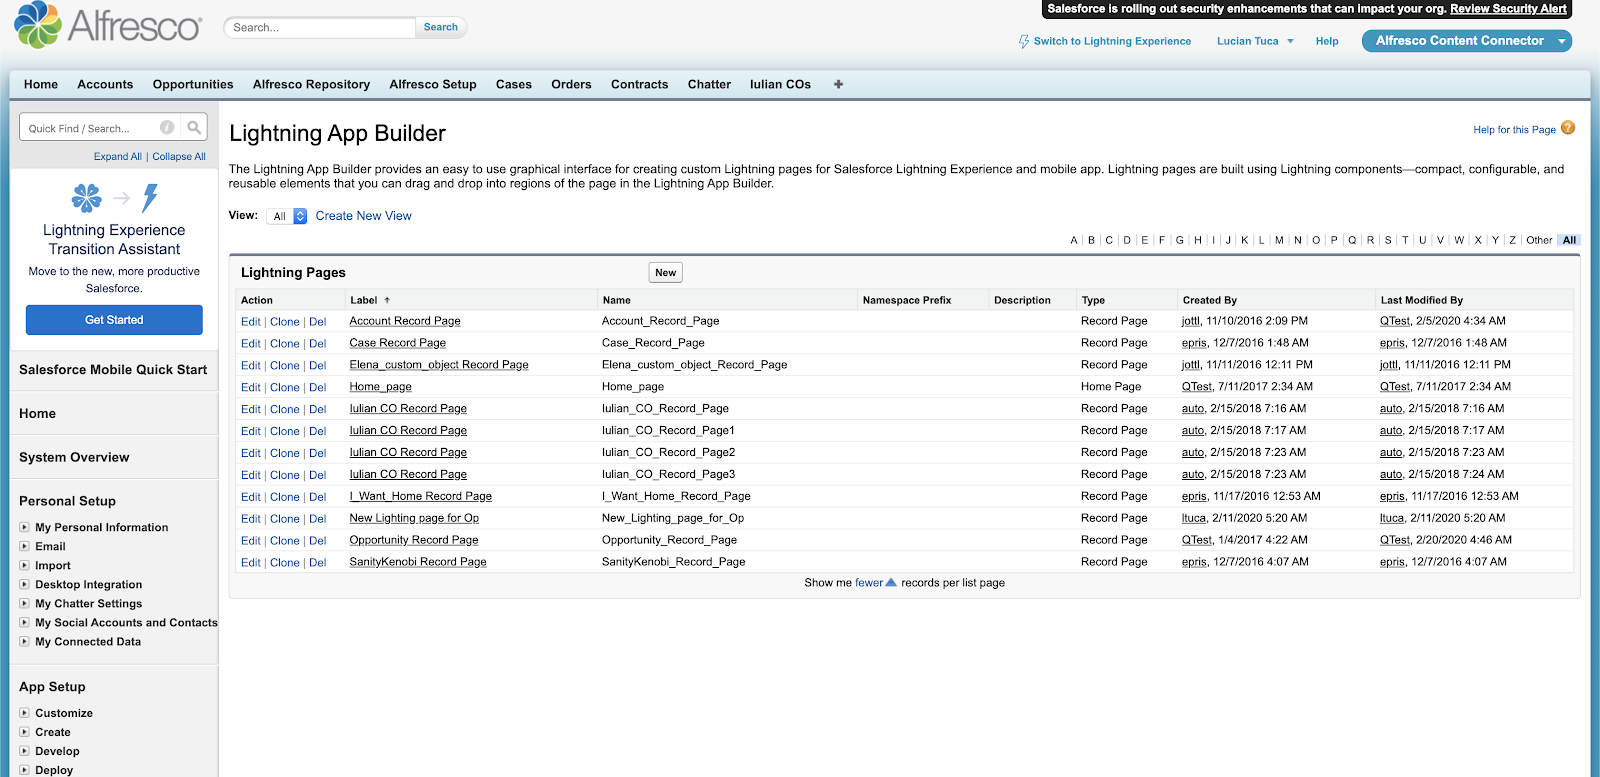Expand the Email setup section
The height and width of the screenshot is (777, 1600).
[x=24, y=546]
